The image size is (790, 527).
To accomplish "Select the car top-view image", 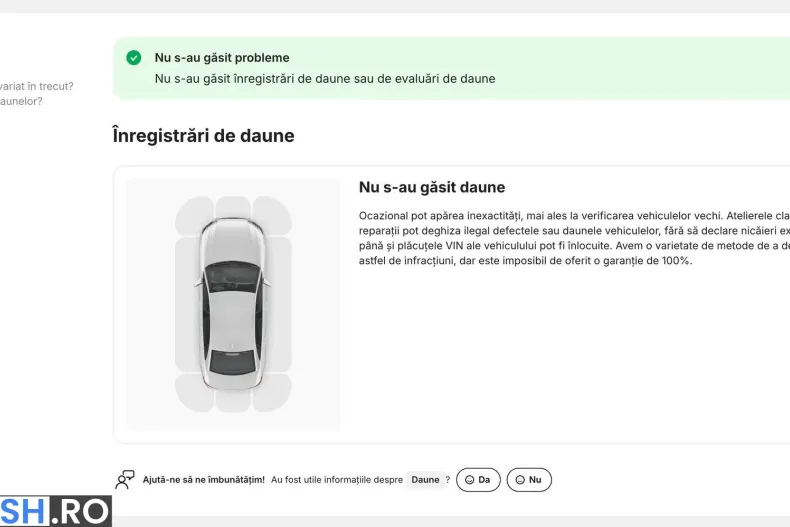I will pos(233,304).
